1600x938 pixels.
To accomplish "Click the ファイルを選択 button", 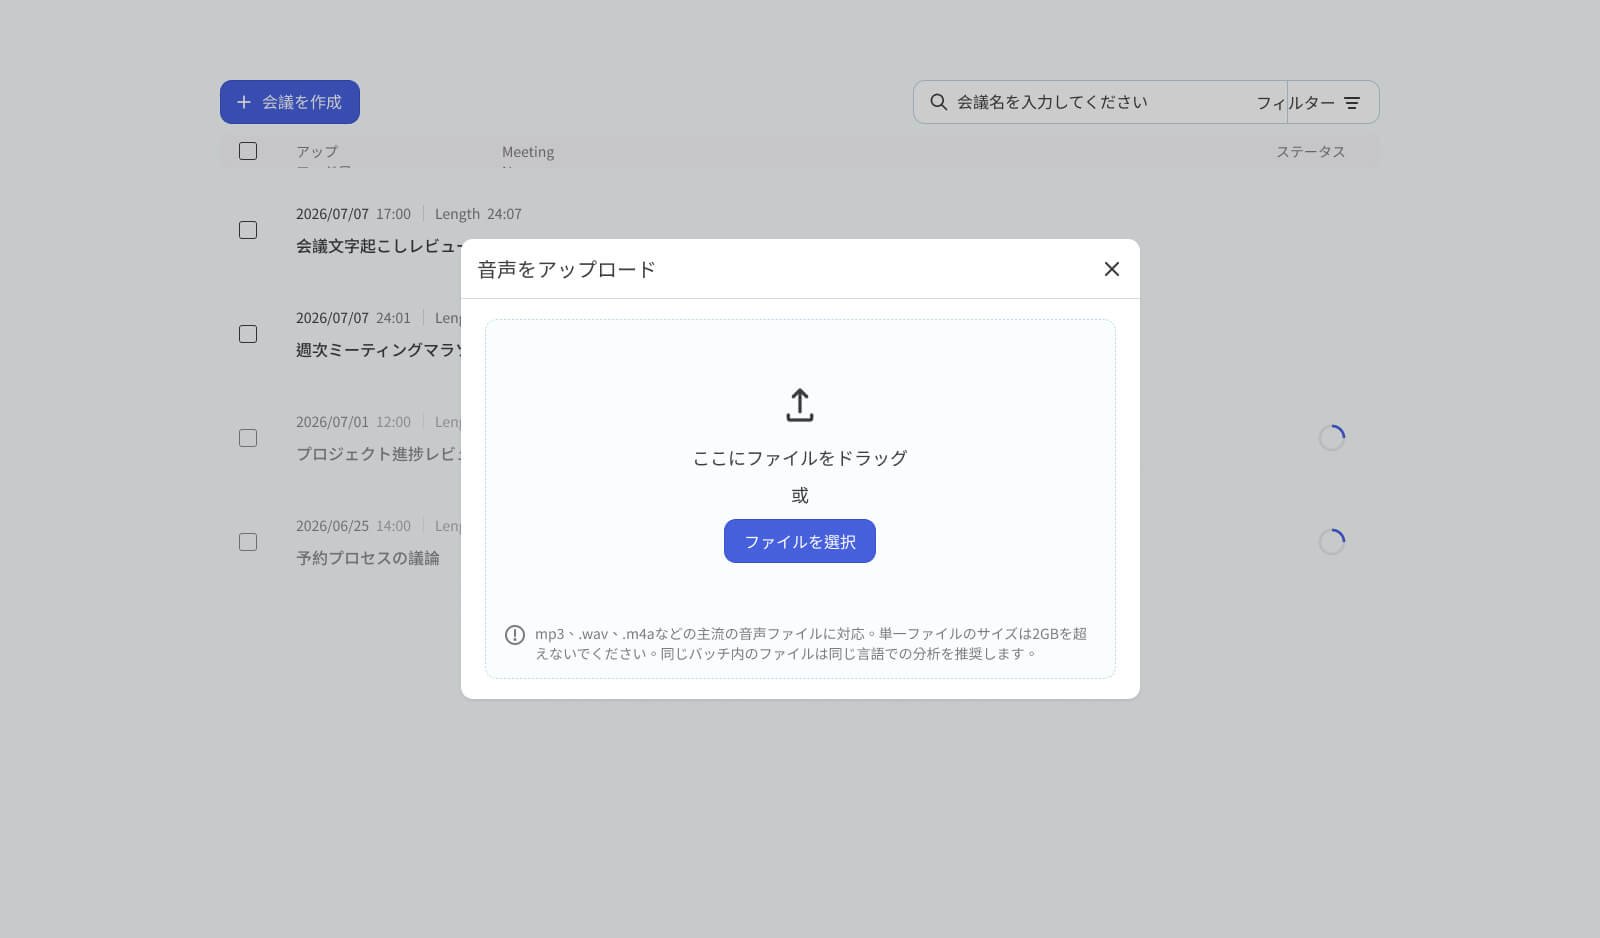I will click(800, 541).
